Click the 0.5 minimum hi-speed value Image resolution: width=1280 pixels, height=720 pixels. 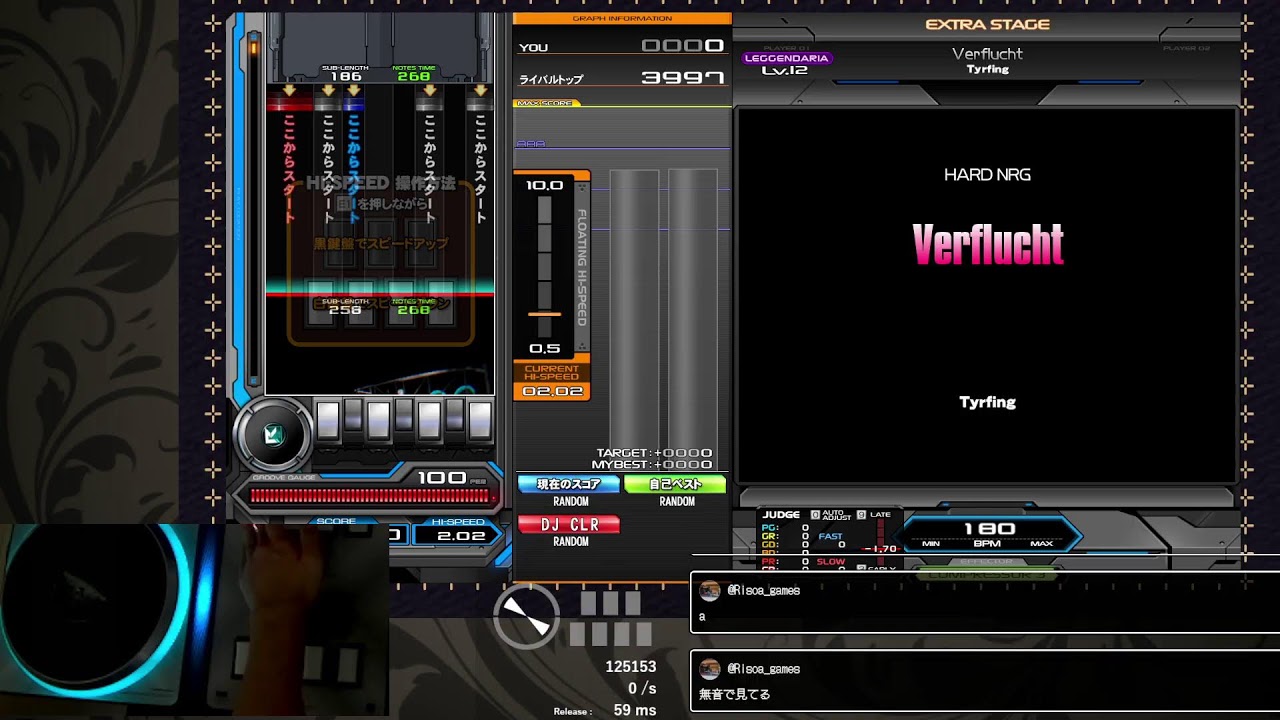pyautogui.click(x=544, y=349)
